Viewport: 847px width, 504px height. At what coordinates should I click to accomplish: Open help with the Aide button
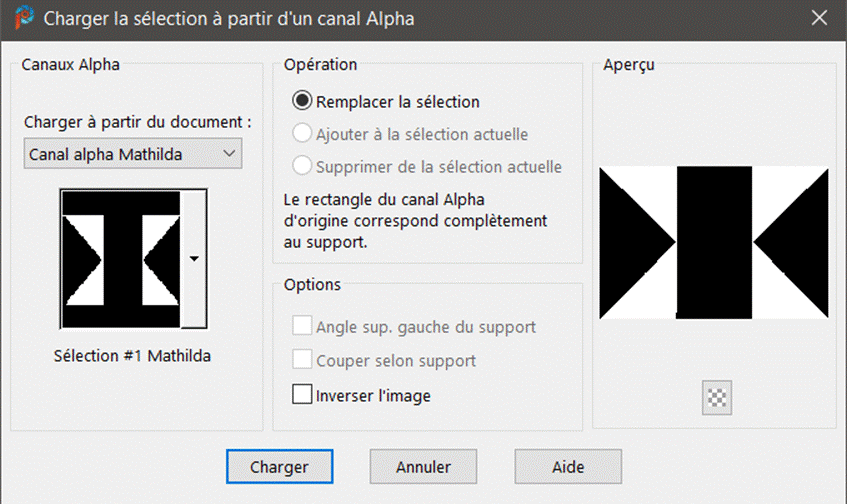[568, 466]
